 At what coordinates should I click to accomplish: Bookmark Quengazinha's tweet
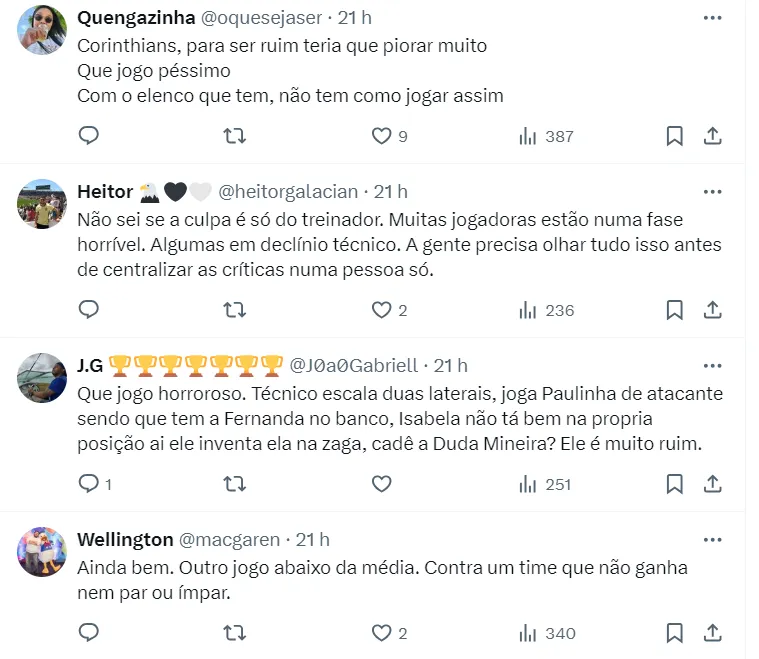pos(675,136)
